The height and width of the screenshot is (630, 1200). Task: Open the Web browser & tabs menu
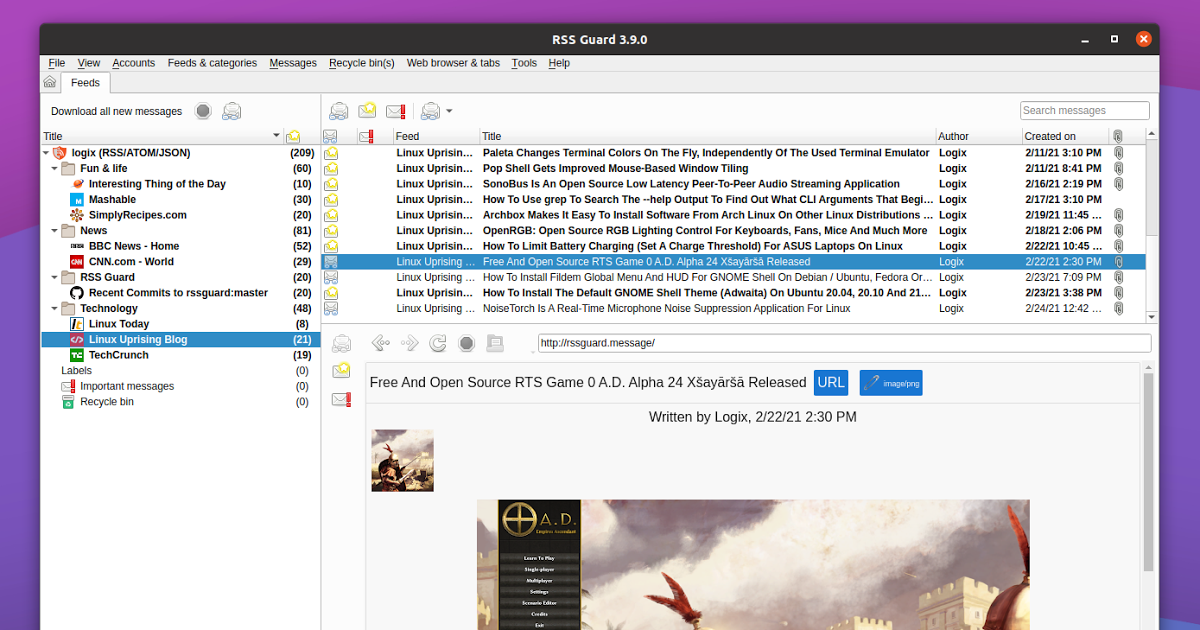[453, 63]
